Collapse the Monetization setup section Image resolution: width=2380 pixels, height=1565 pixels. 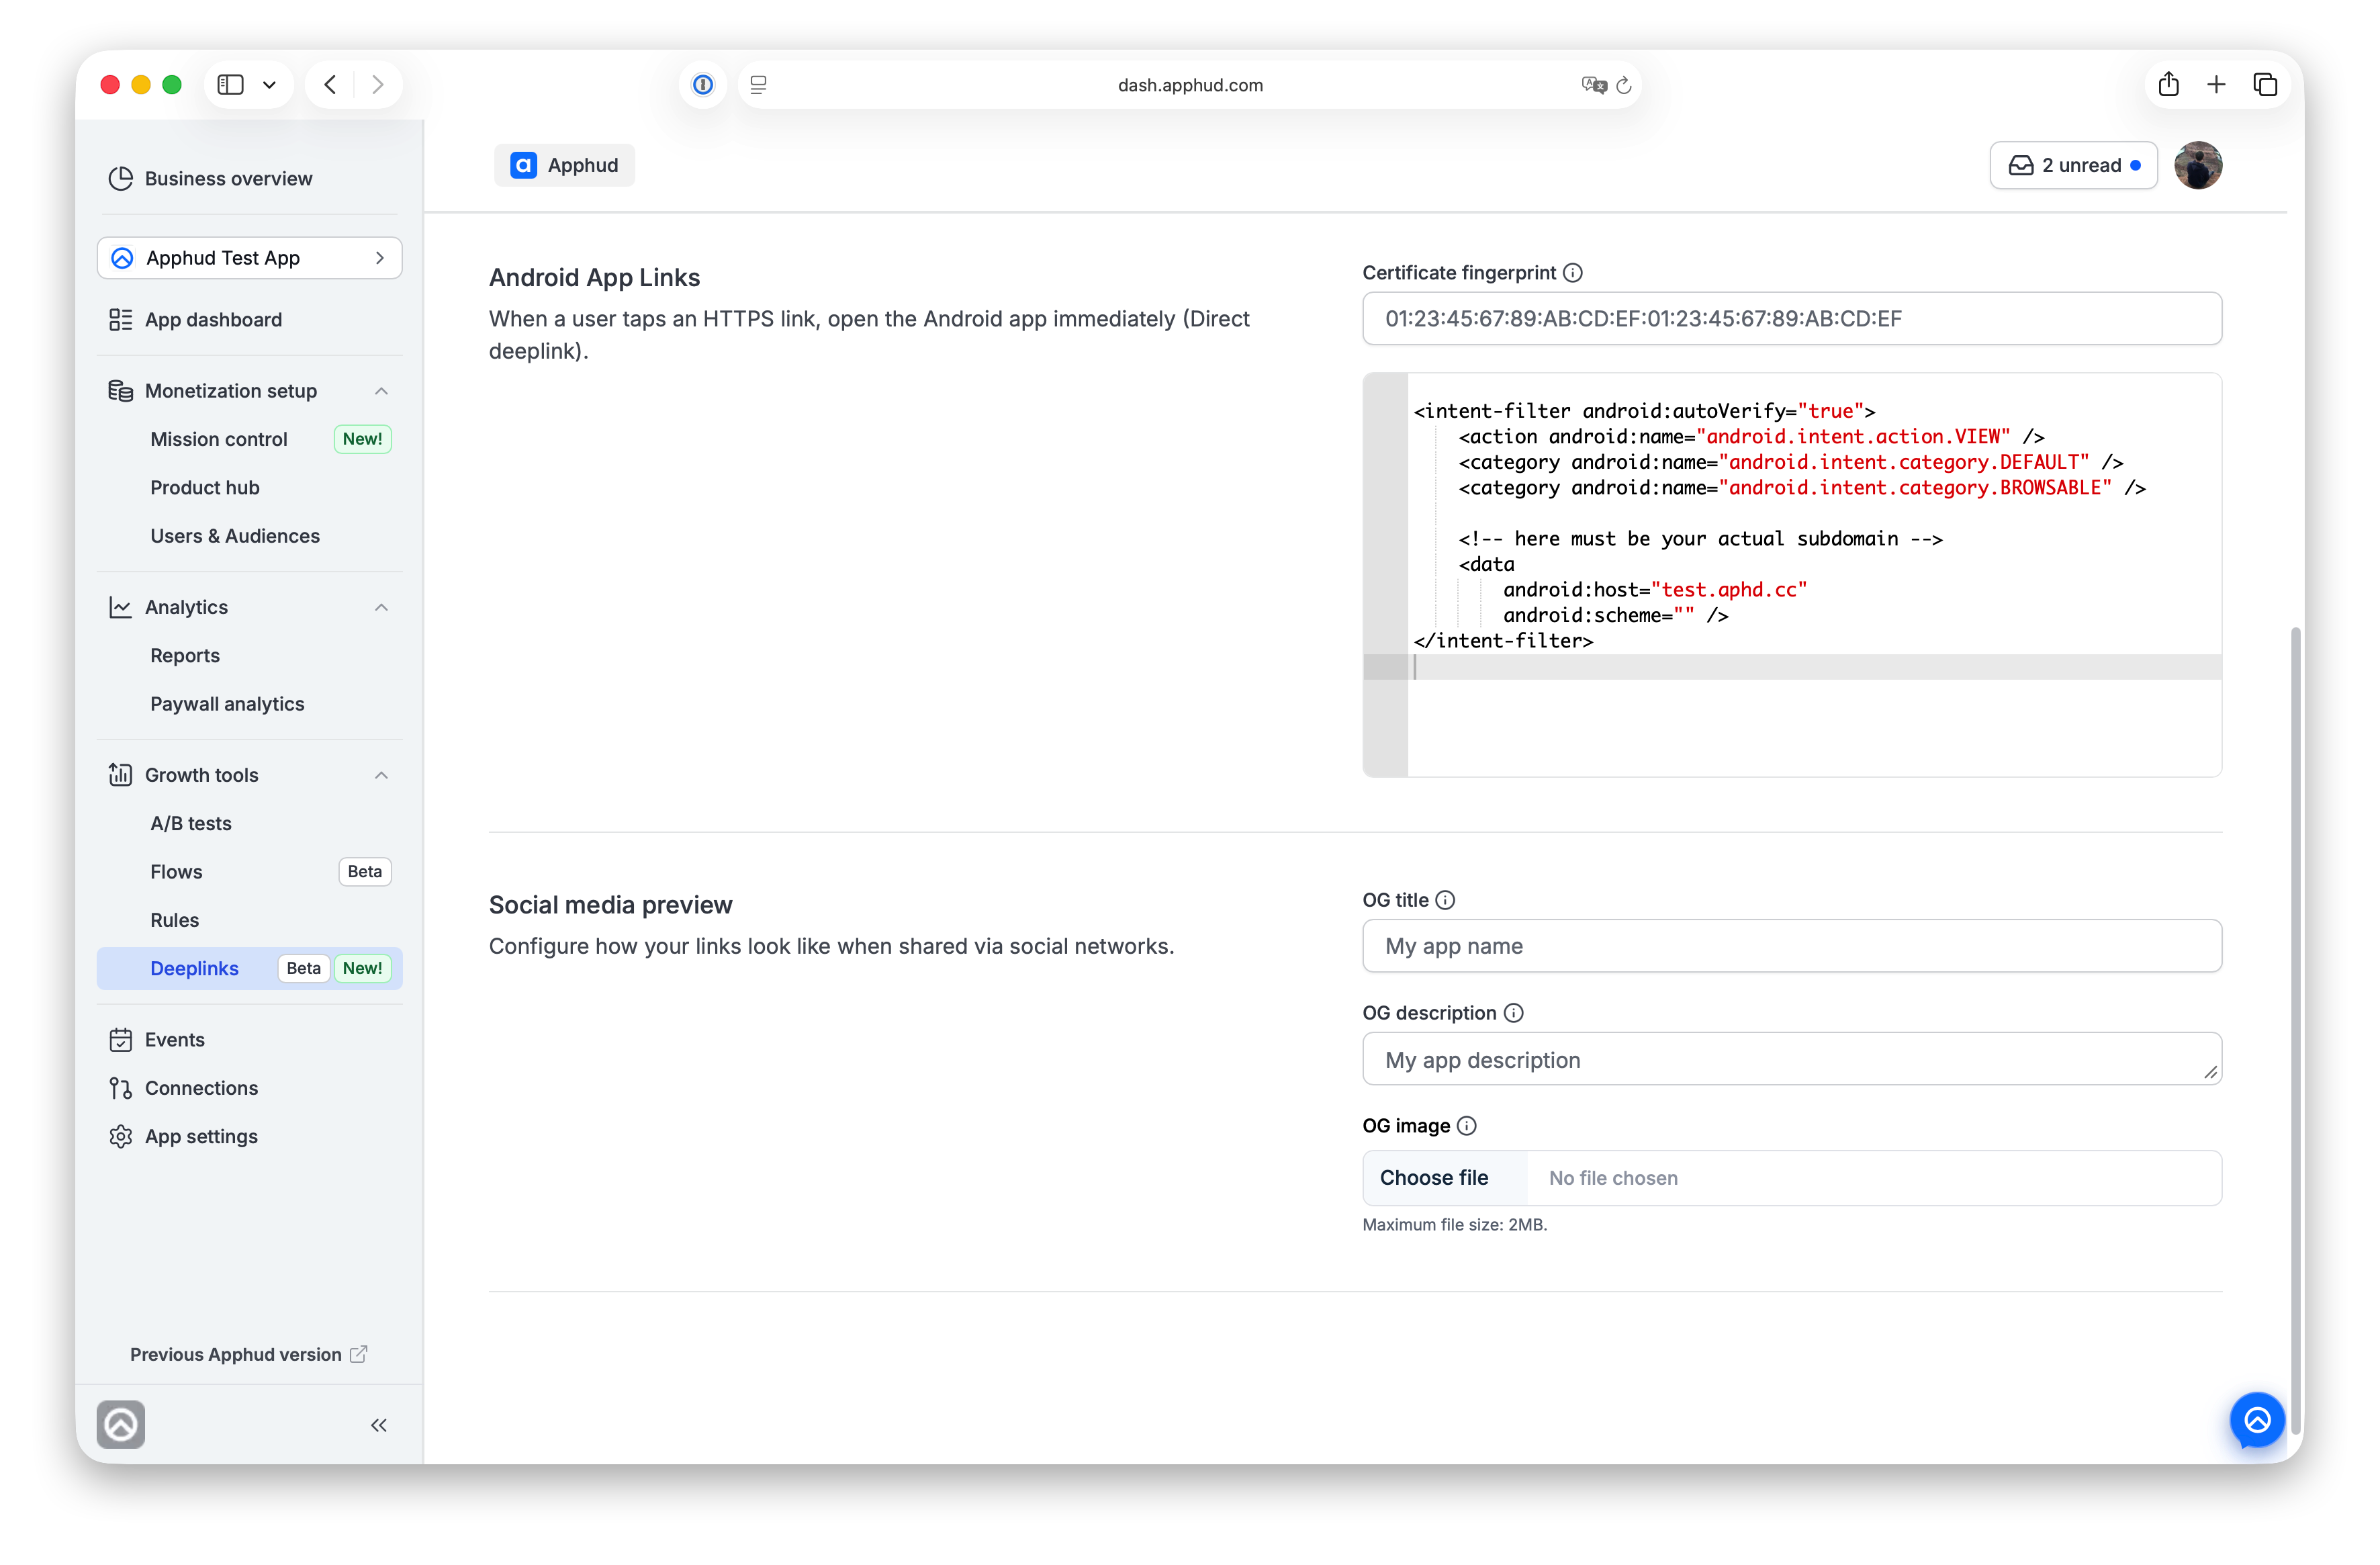pos(381,391)
